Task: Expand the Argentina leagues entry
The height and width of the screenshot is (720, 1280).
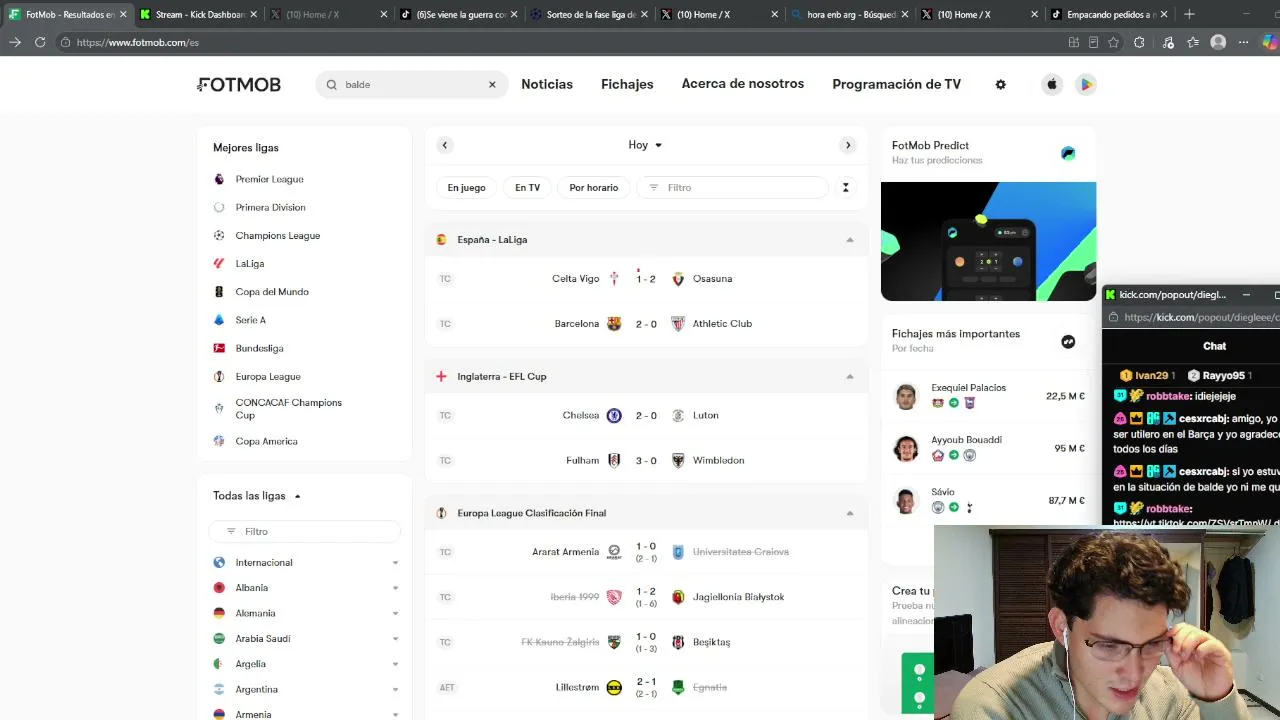Action: (x=395, y=690)
